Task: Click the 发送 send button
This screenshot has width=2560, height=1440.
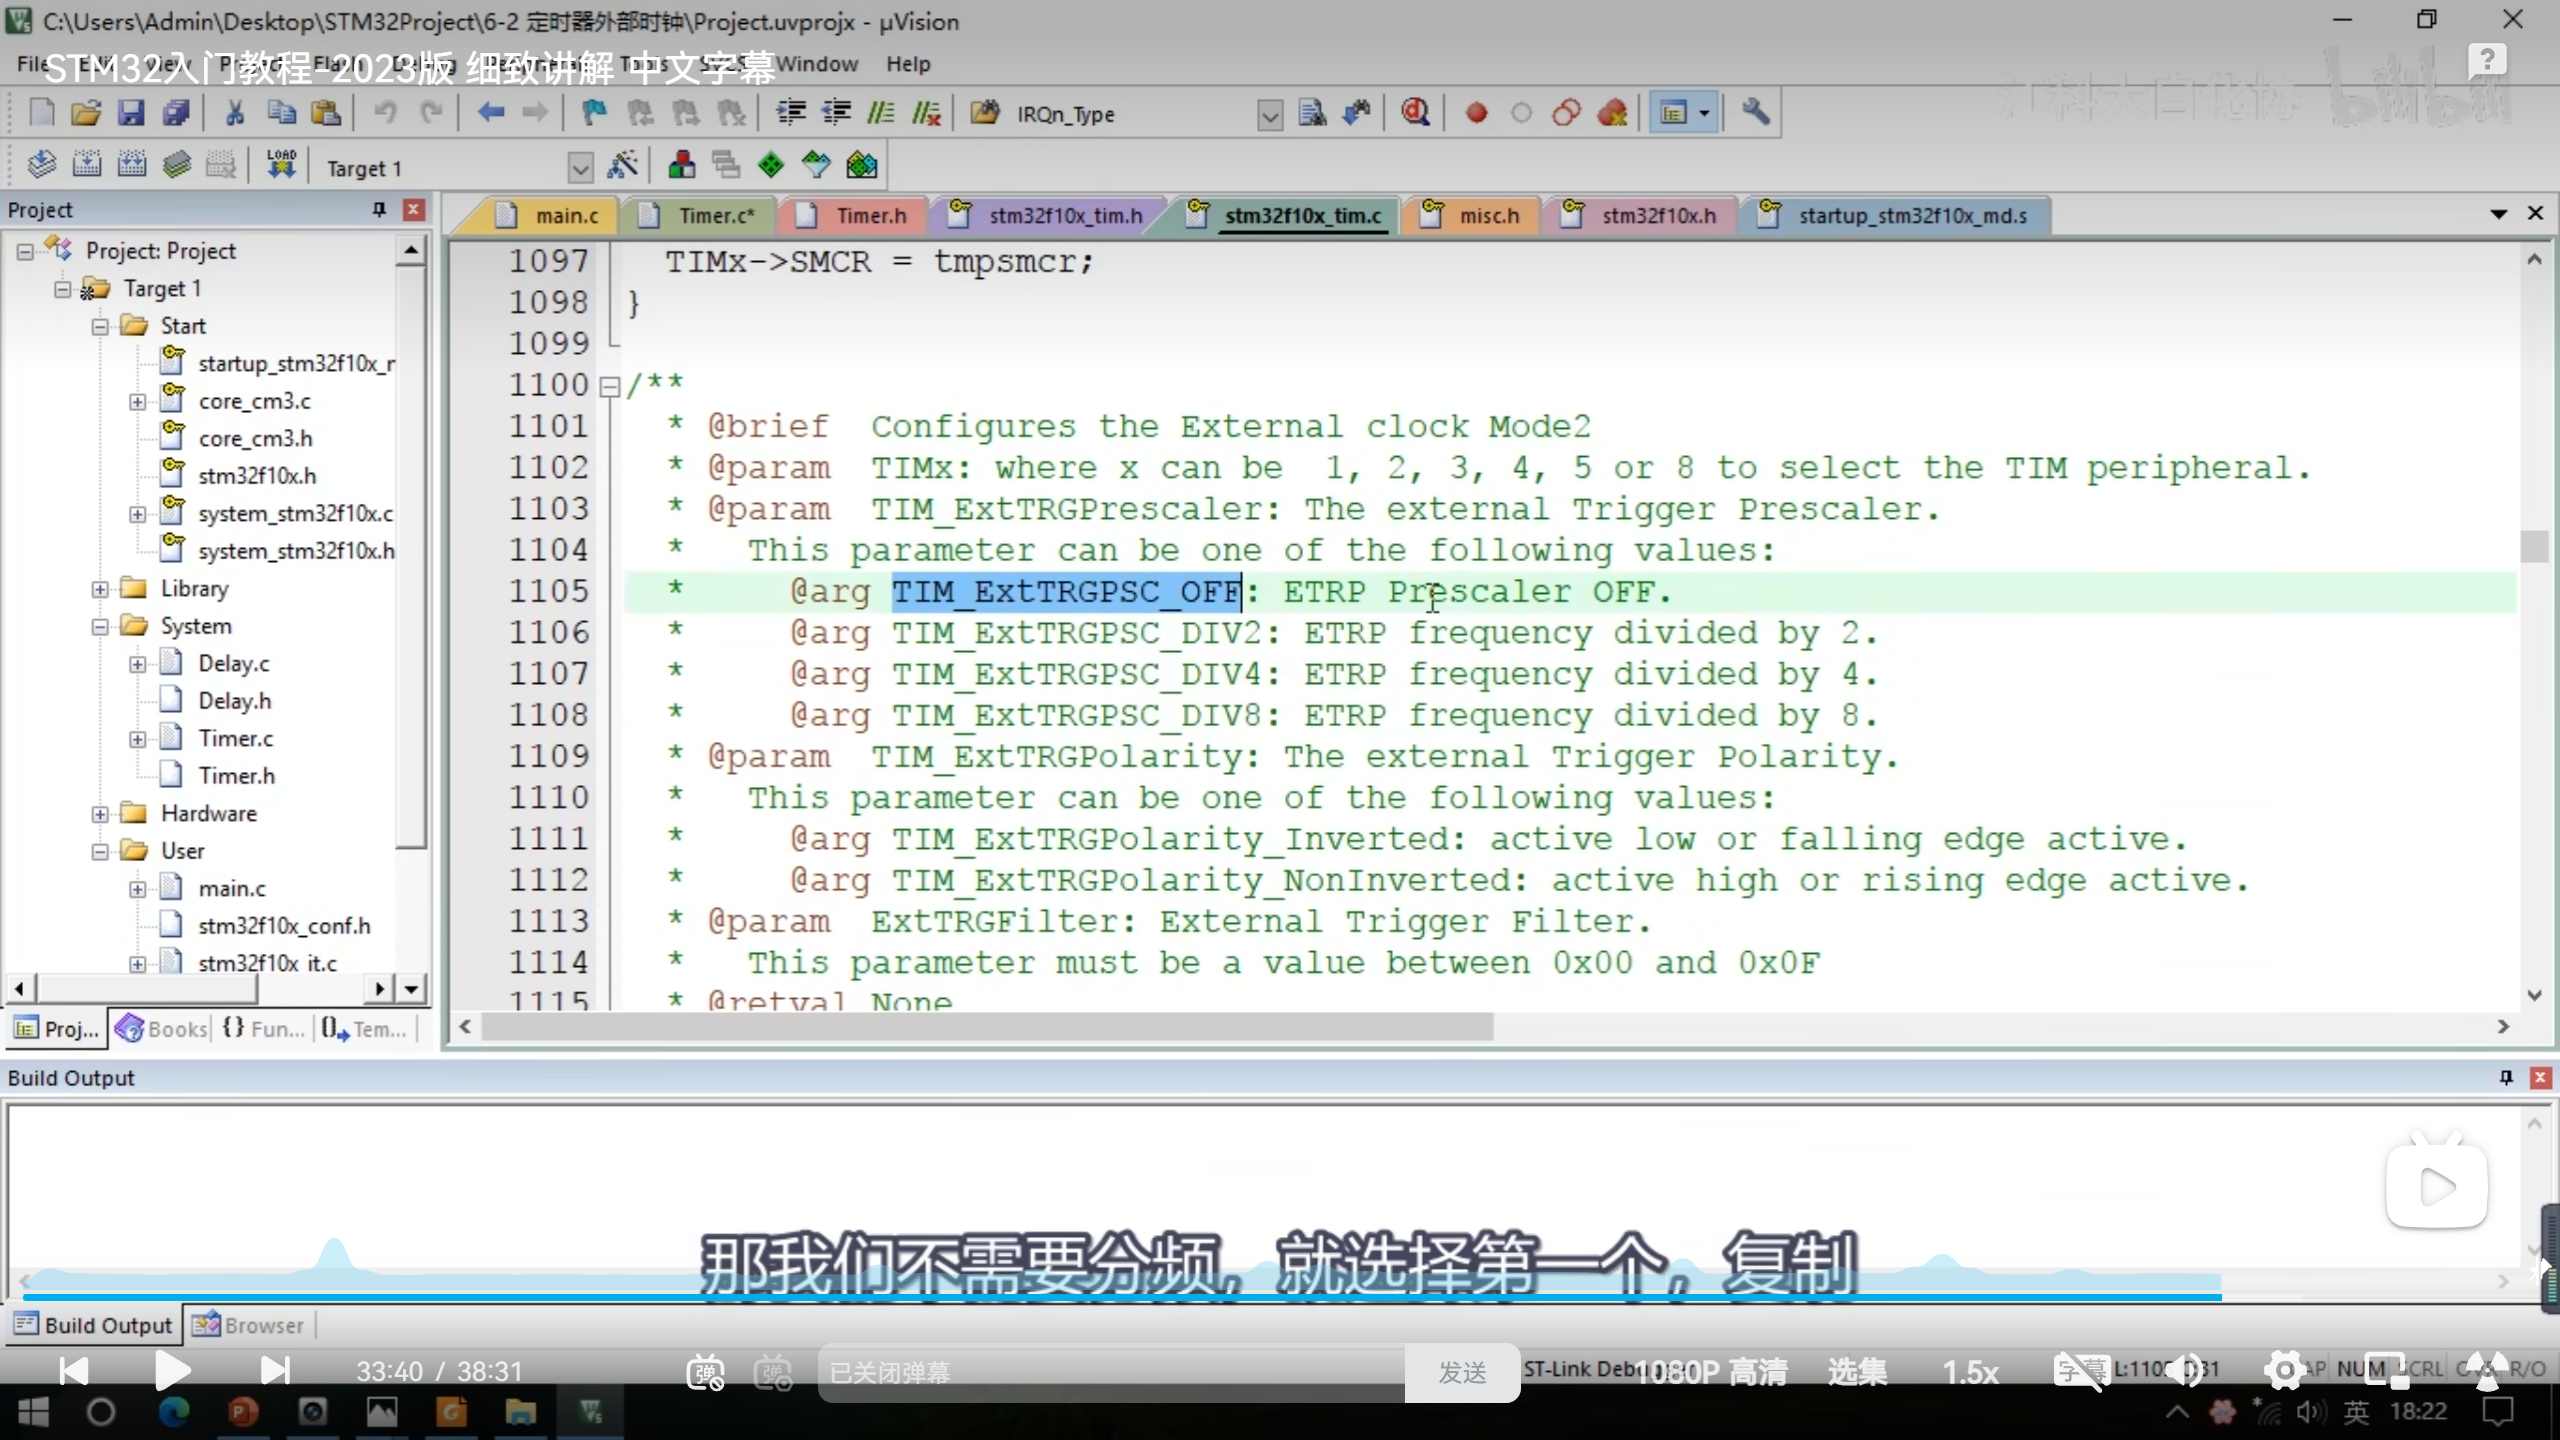Action: [1462, 1372]
